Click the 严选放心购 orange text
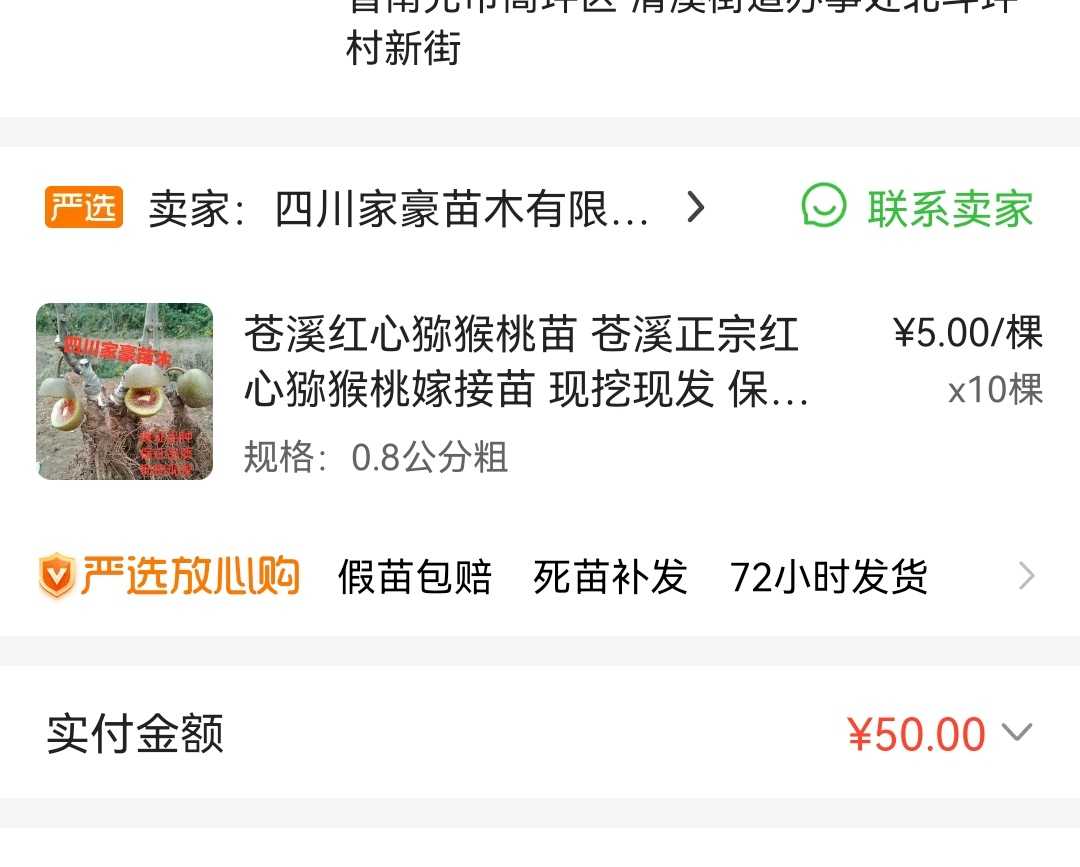Screen dimensions: 1080x867 pos(191,576)
